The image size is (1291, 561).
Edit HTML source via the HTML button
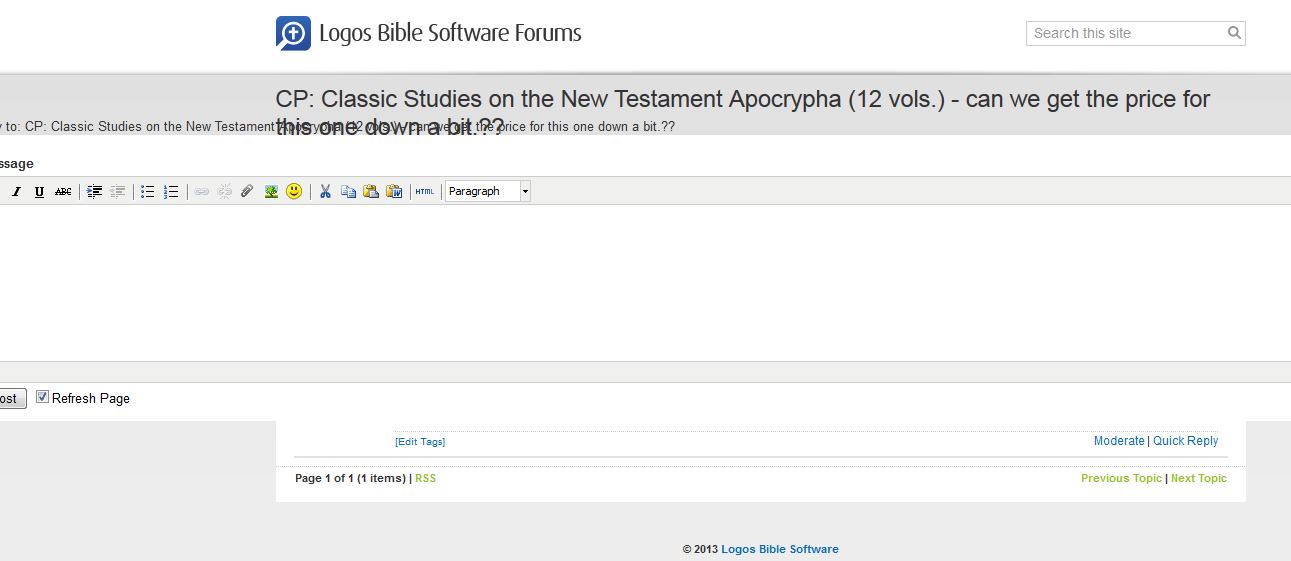[x=425, y=191]
